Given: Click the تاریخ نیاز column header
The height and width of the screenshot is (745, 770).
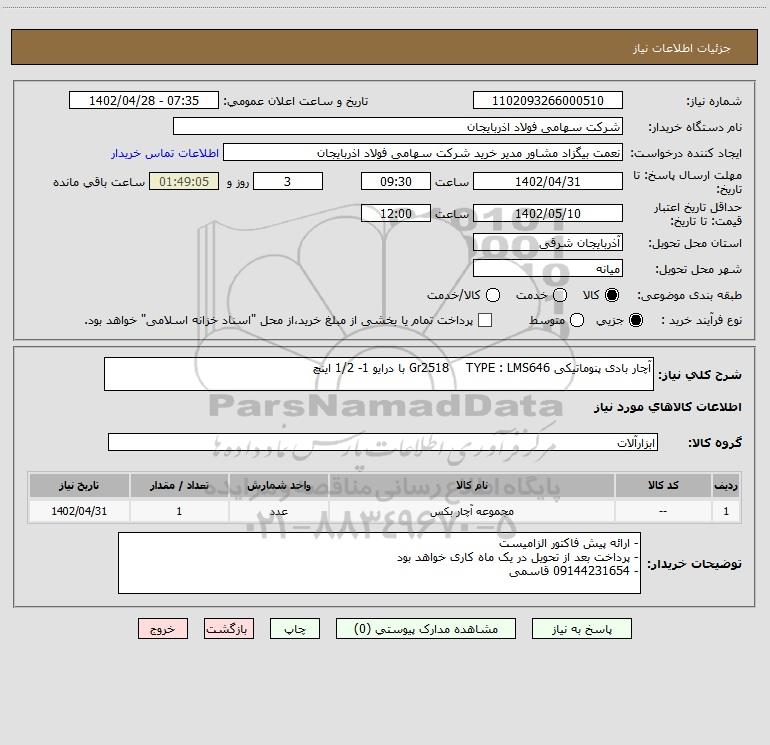Looking at the screenshot, I should tap(79, 485).
